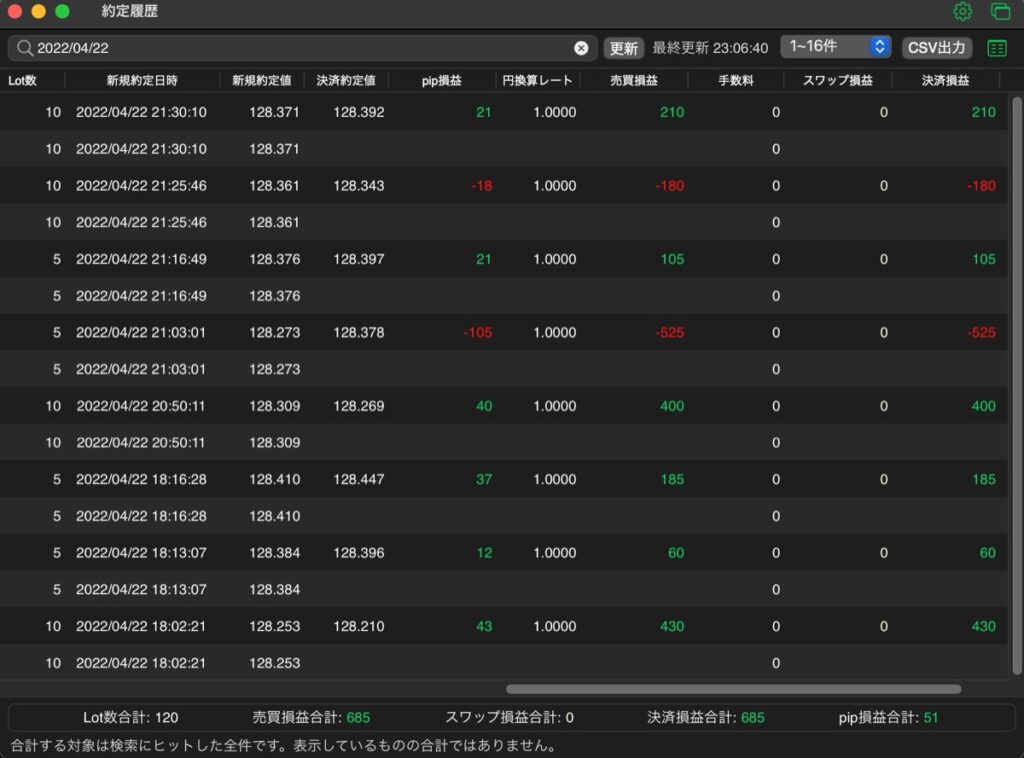Select closing price 128.378 cell
Viewport: 1024px width, 758px height.
click(359, 332)
